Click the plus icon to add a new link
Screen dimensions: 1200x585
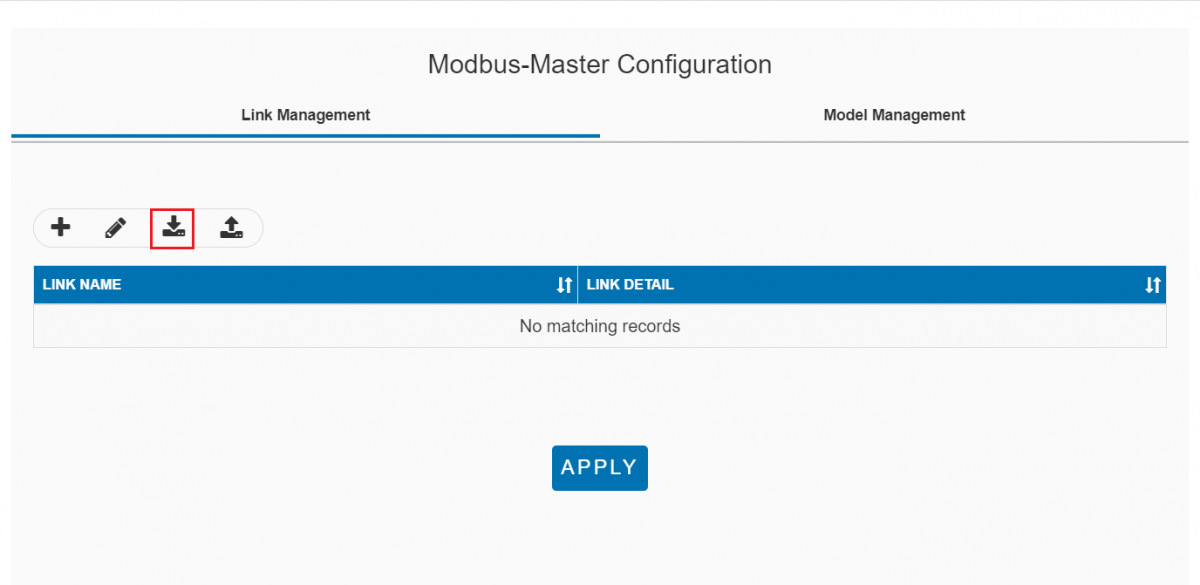point(60,228)
